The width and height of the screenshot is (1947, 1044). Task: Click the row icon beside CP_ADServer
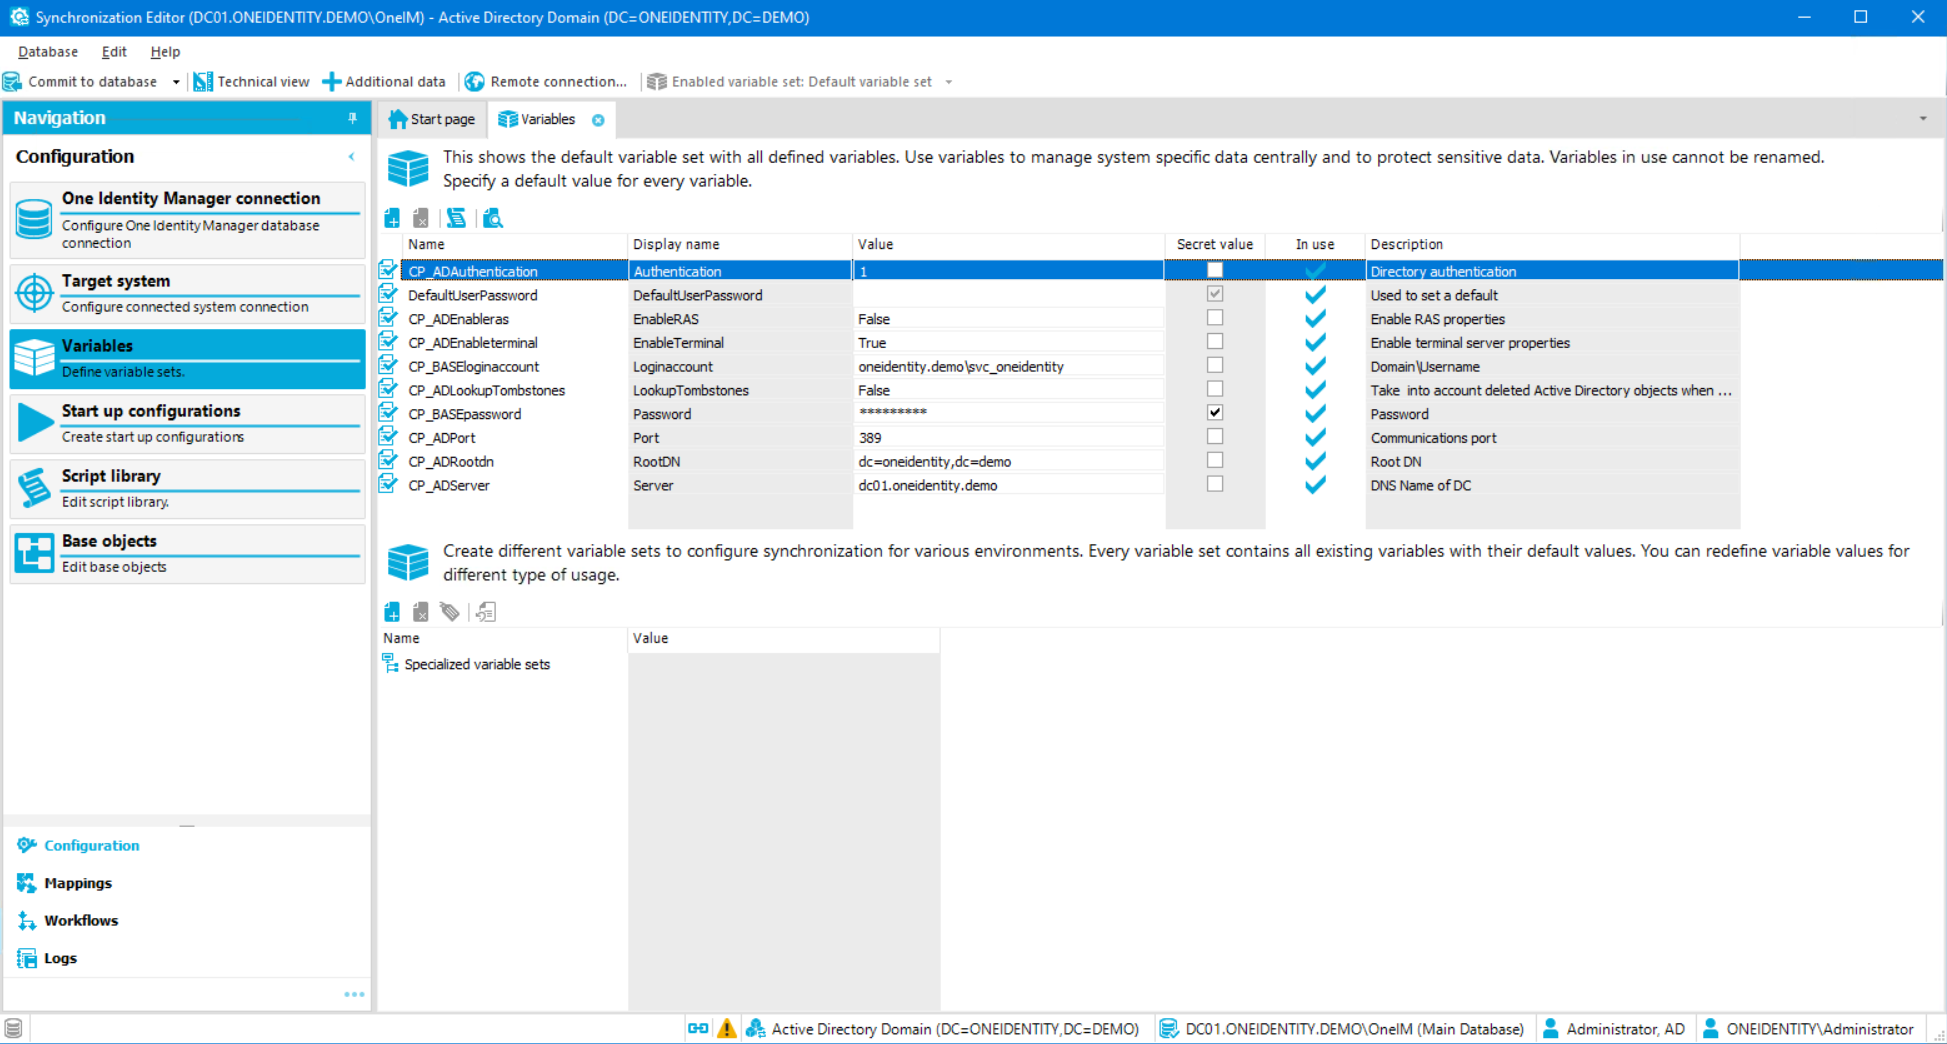point(388,484)
